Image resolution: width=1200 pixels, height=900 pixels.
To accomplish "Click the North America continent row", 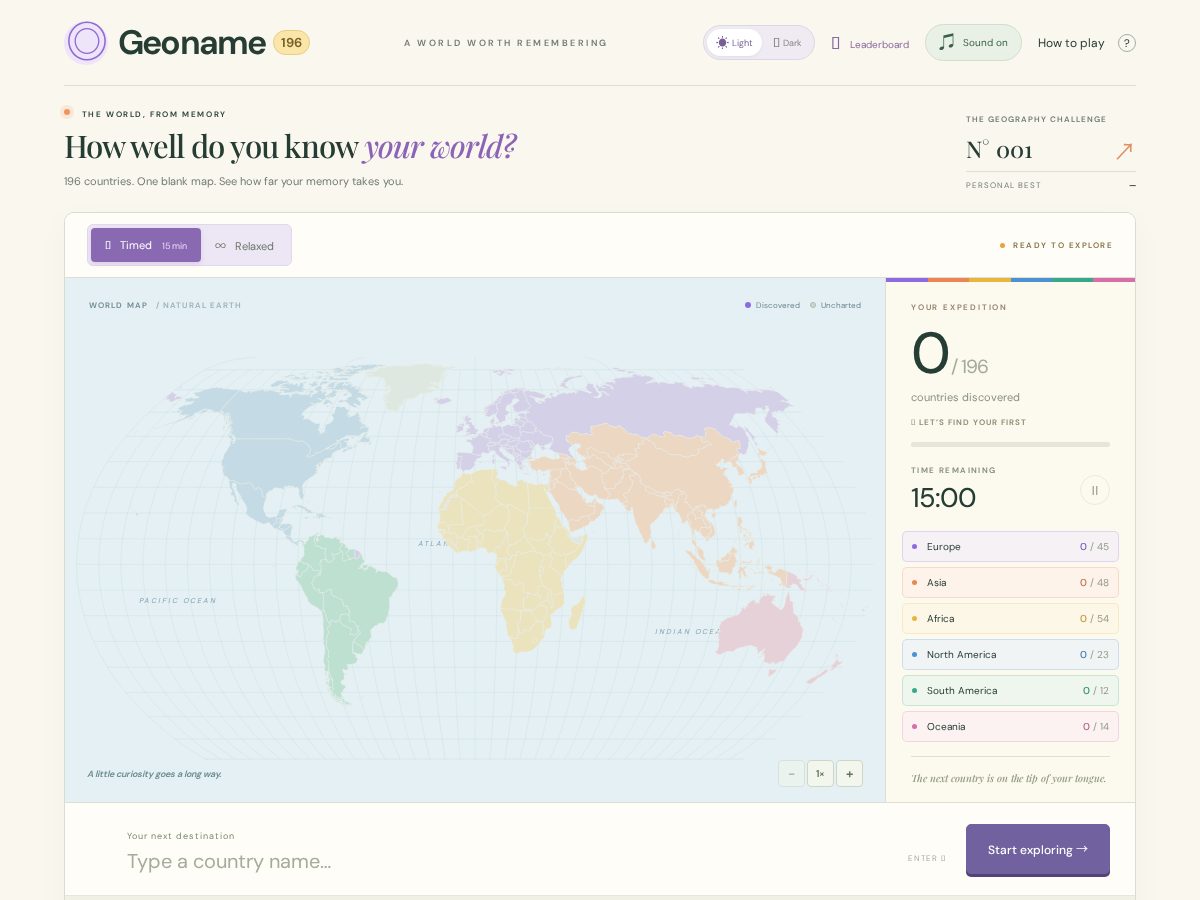I will pos(1010,655).
